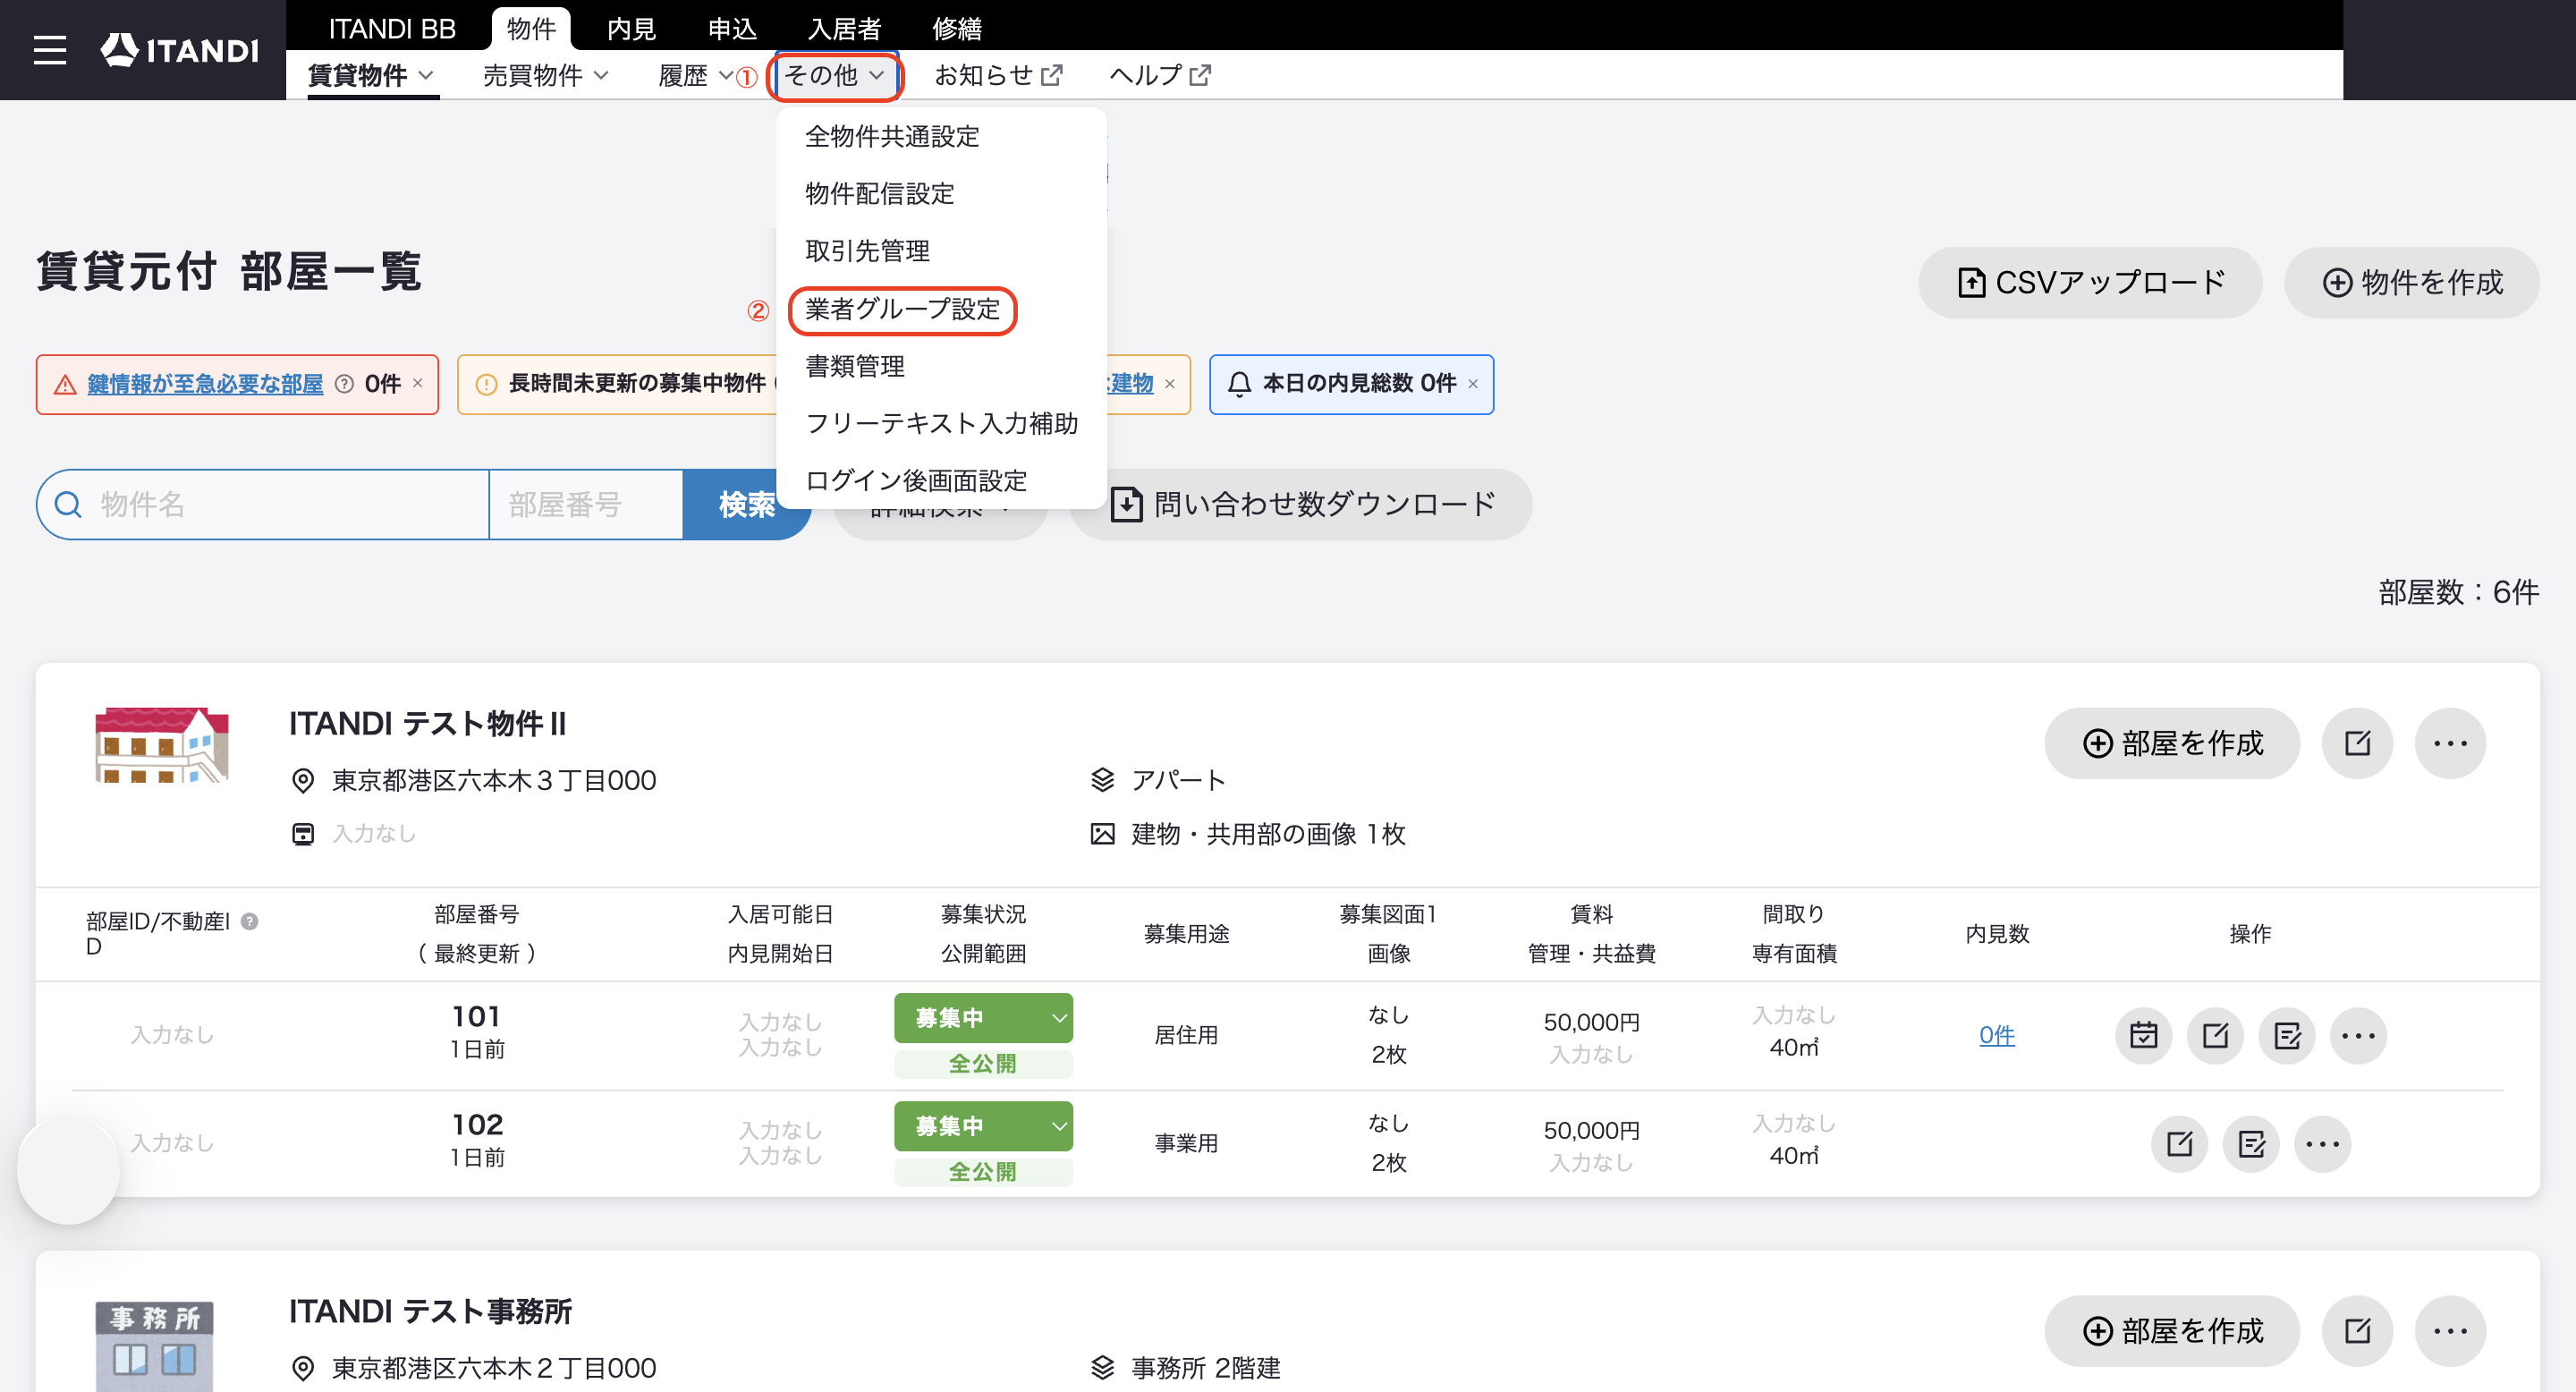Edit ITANDI テスト物件 II building

click(2357, 743)
